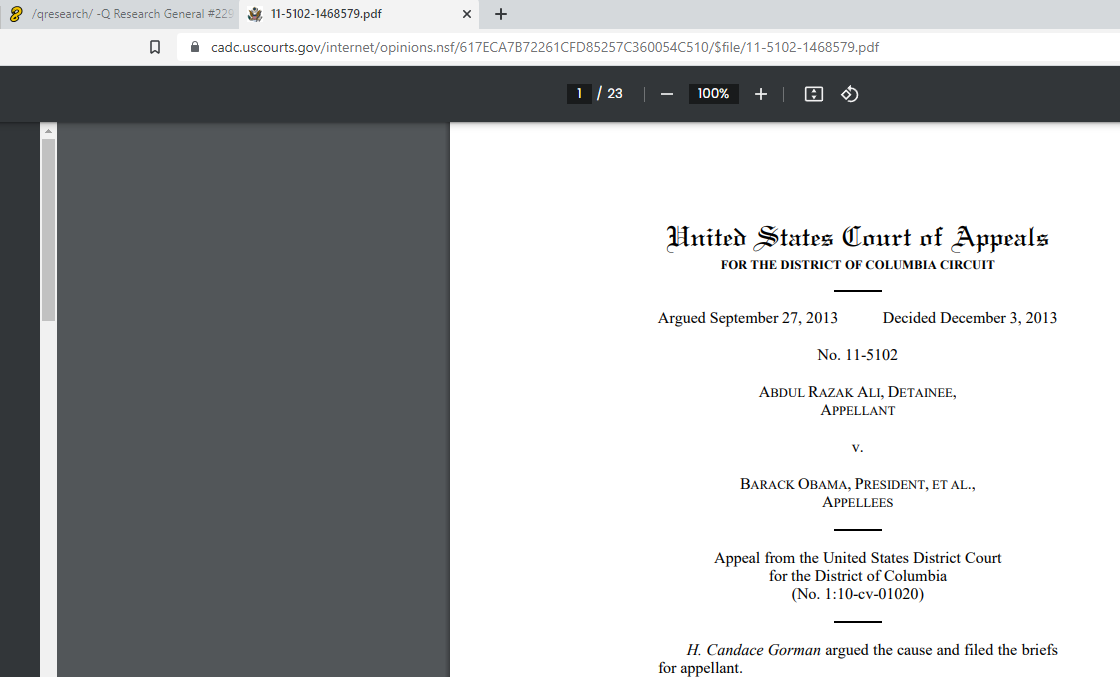Image resolution: width=1120 pixels, height=677 pixels.
Task: Switch to the /qresearch/ Q Research General tab
Action: (x=119, y=14)
